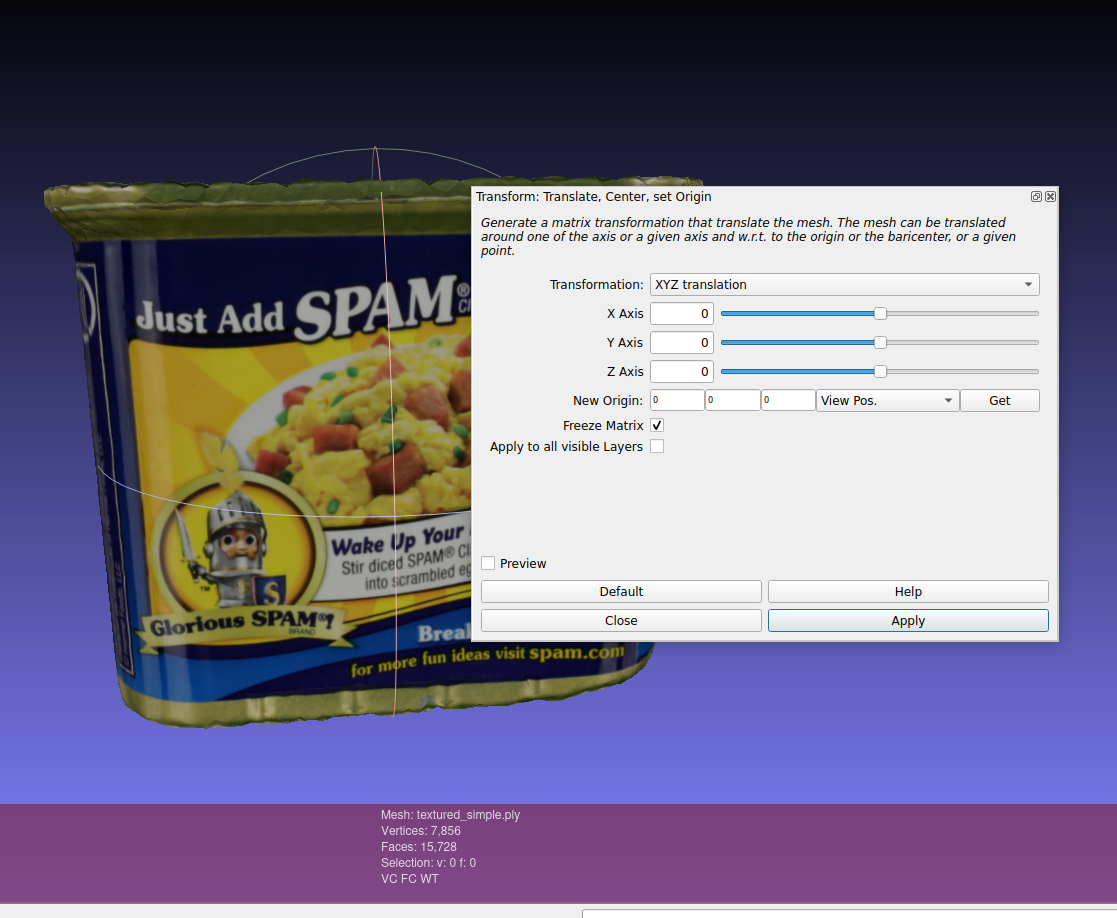This screenshot has height=918, width=1117.
Task: Select the X Axis value field showing 0
Action: tap(681, 313)
